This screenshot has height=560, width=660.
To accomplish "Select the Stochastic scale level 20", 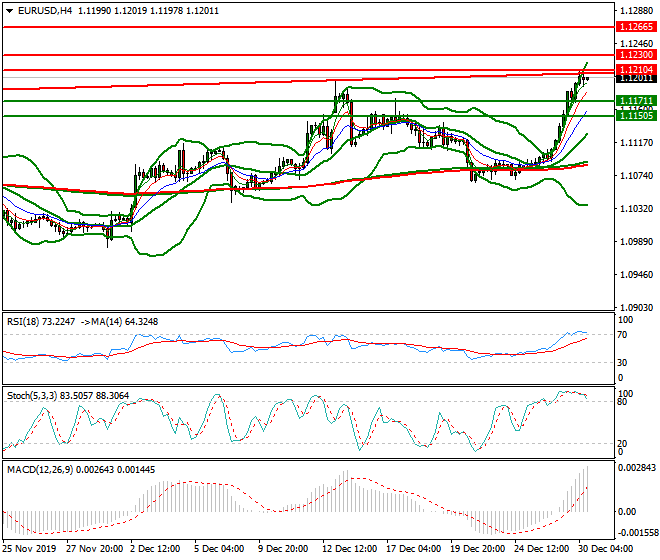I will (623, 443).
